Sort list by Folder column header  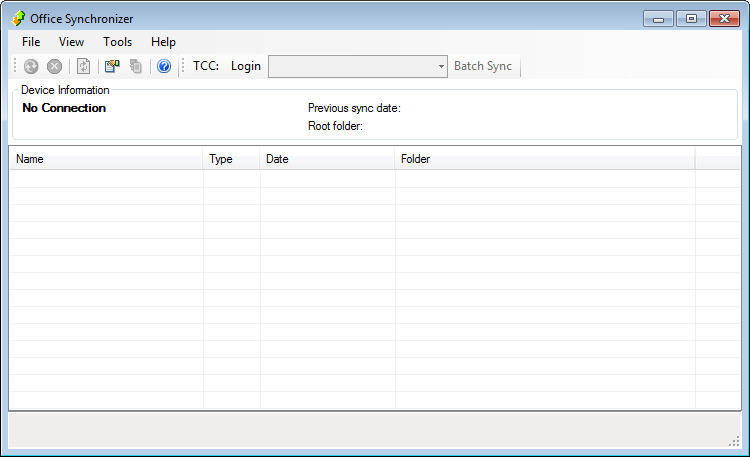(x=545, y=159)
